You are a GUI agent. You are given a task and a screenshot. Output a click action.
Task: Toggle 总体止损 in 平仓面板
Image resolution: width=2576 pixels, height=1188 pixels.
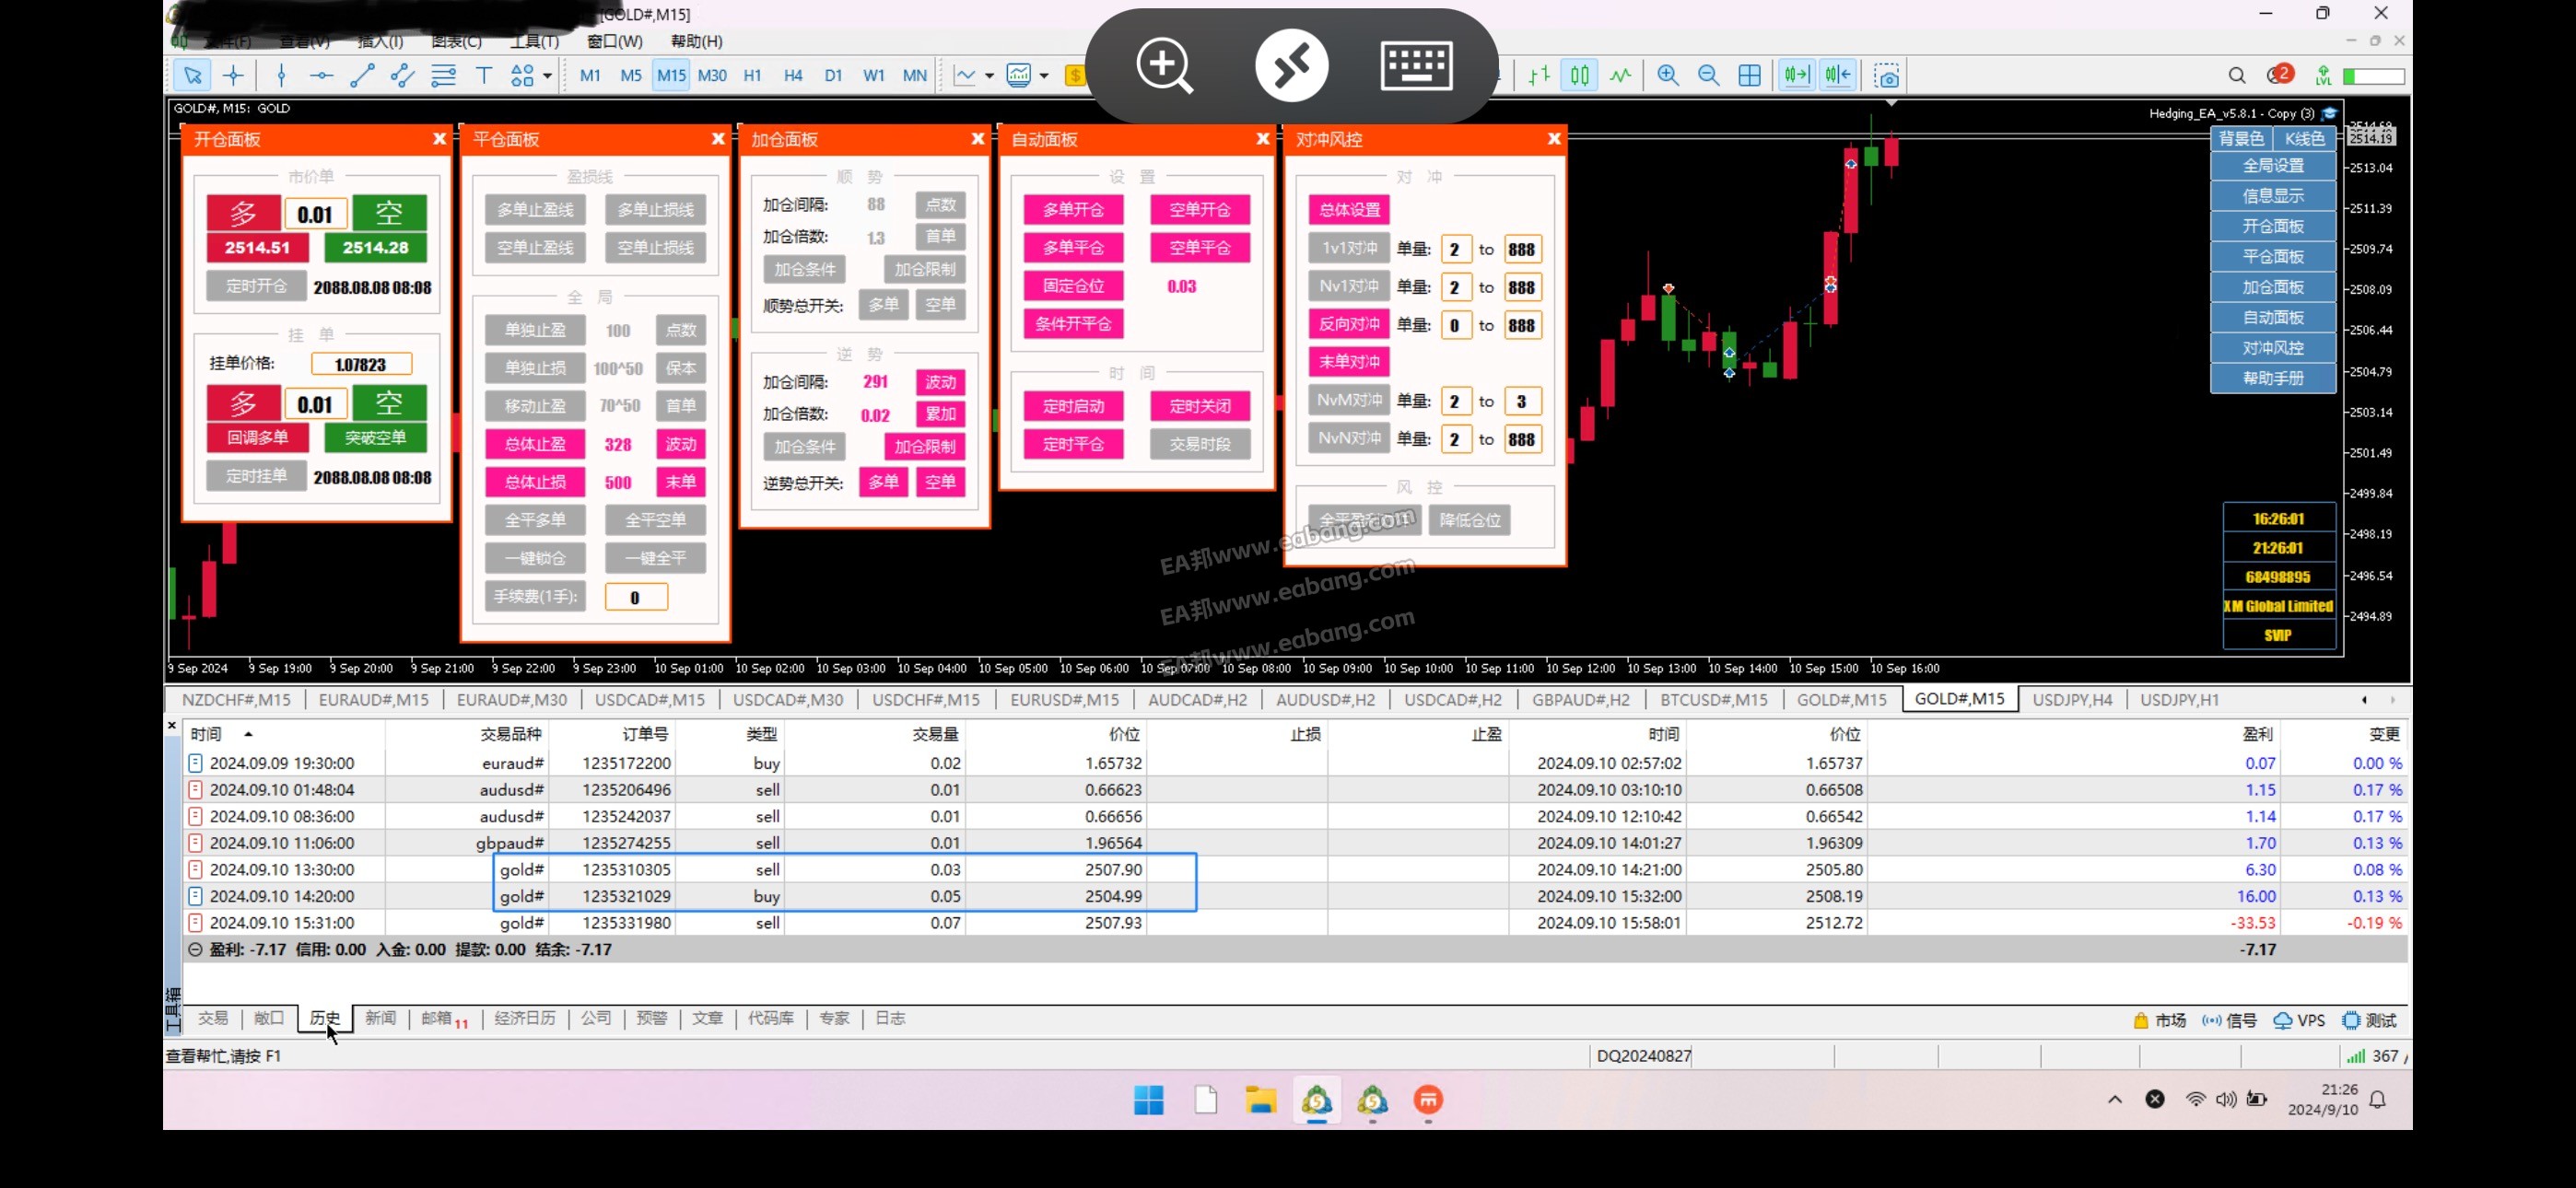(x=535, y=482)
